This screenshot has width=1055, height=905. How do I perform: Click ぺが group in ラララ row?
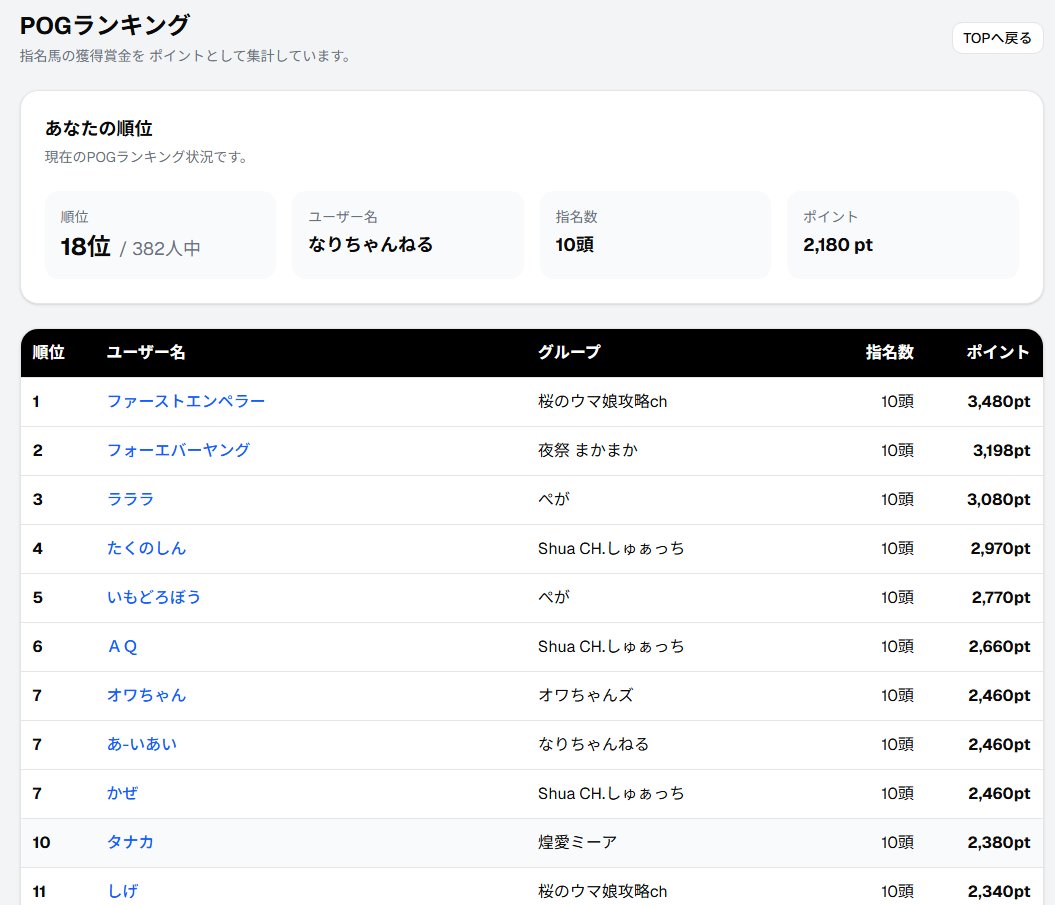pos(554,499)
